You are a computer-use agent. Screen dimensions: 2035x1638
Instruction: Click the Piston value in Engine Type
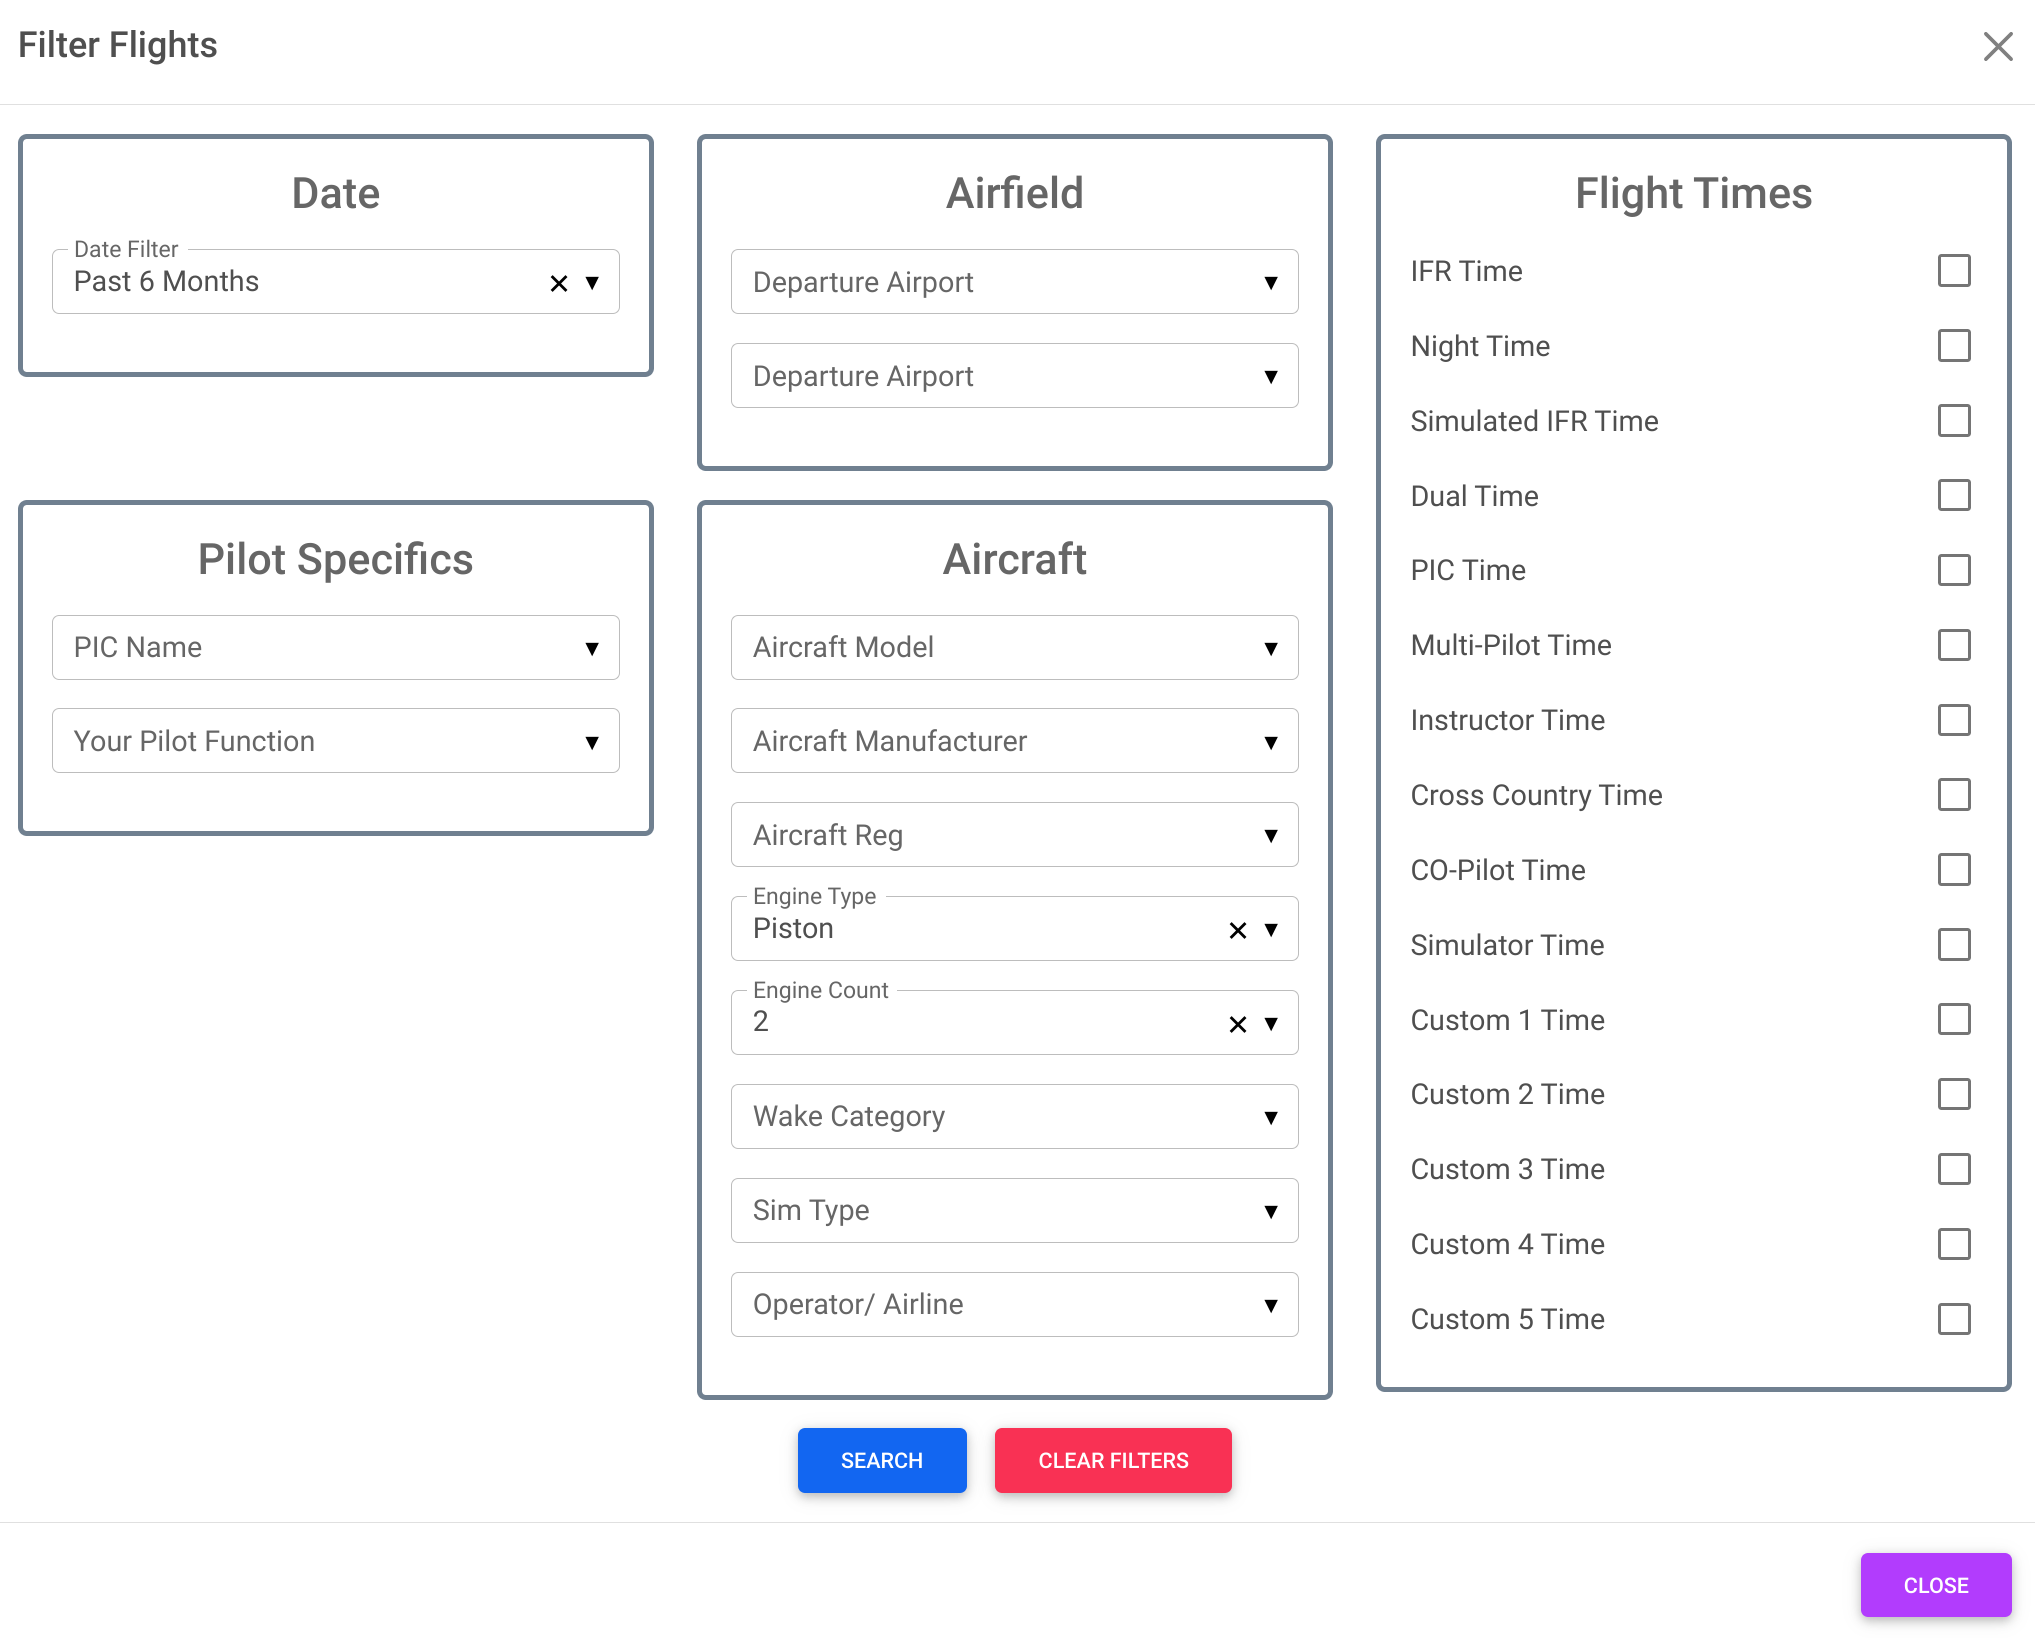coord(793,929)
